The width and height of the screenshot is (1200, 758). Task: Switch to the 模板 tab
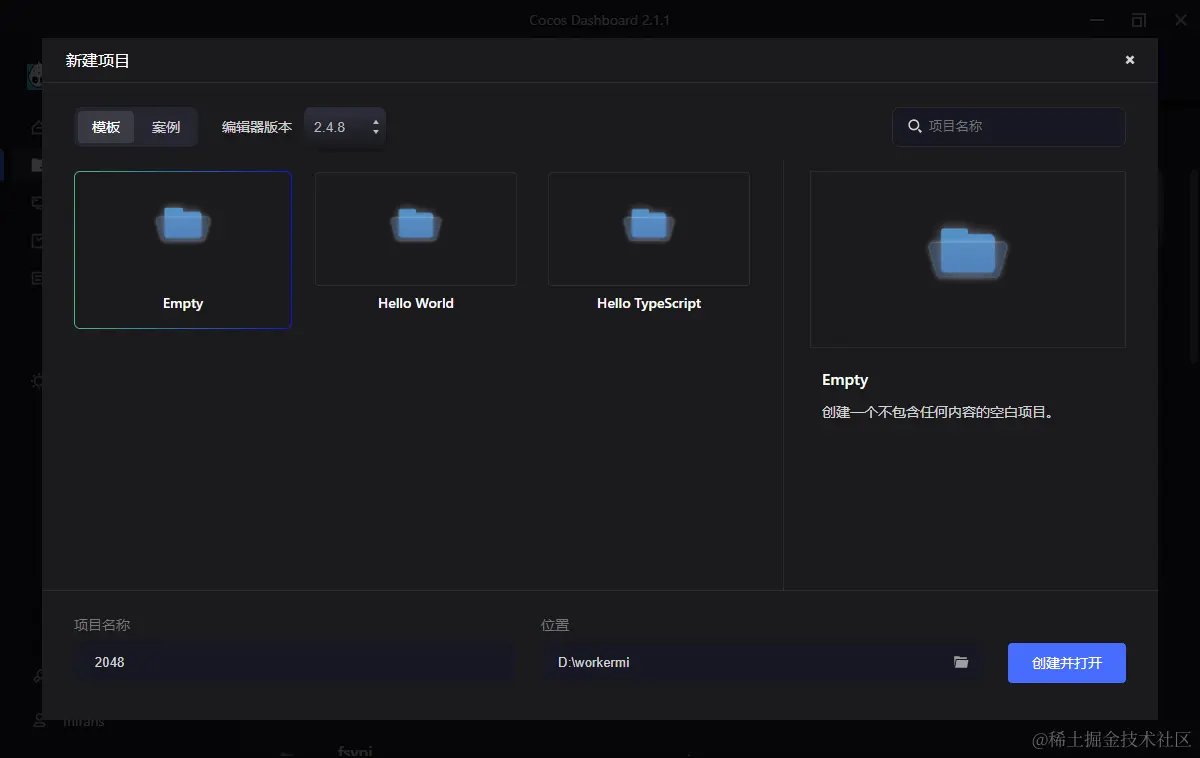tap(106, 127)
